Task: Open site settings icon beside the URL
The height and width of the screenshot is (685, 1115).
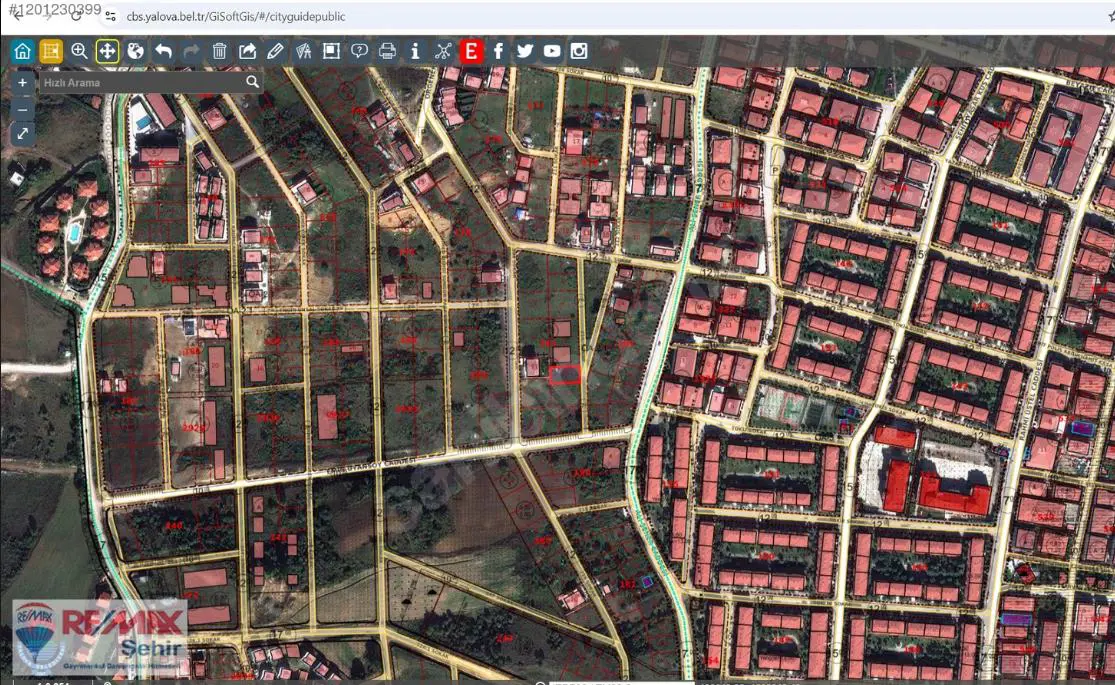Action: [x=110, y=16]
